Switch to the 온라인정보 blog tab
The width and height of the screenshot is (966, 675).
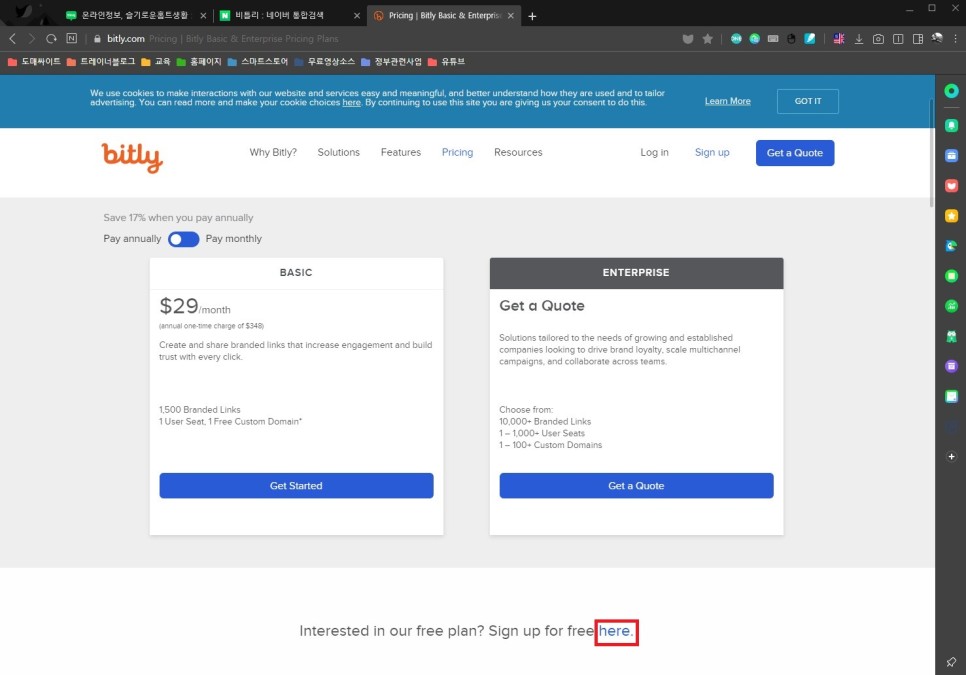(134, 15)
